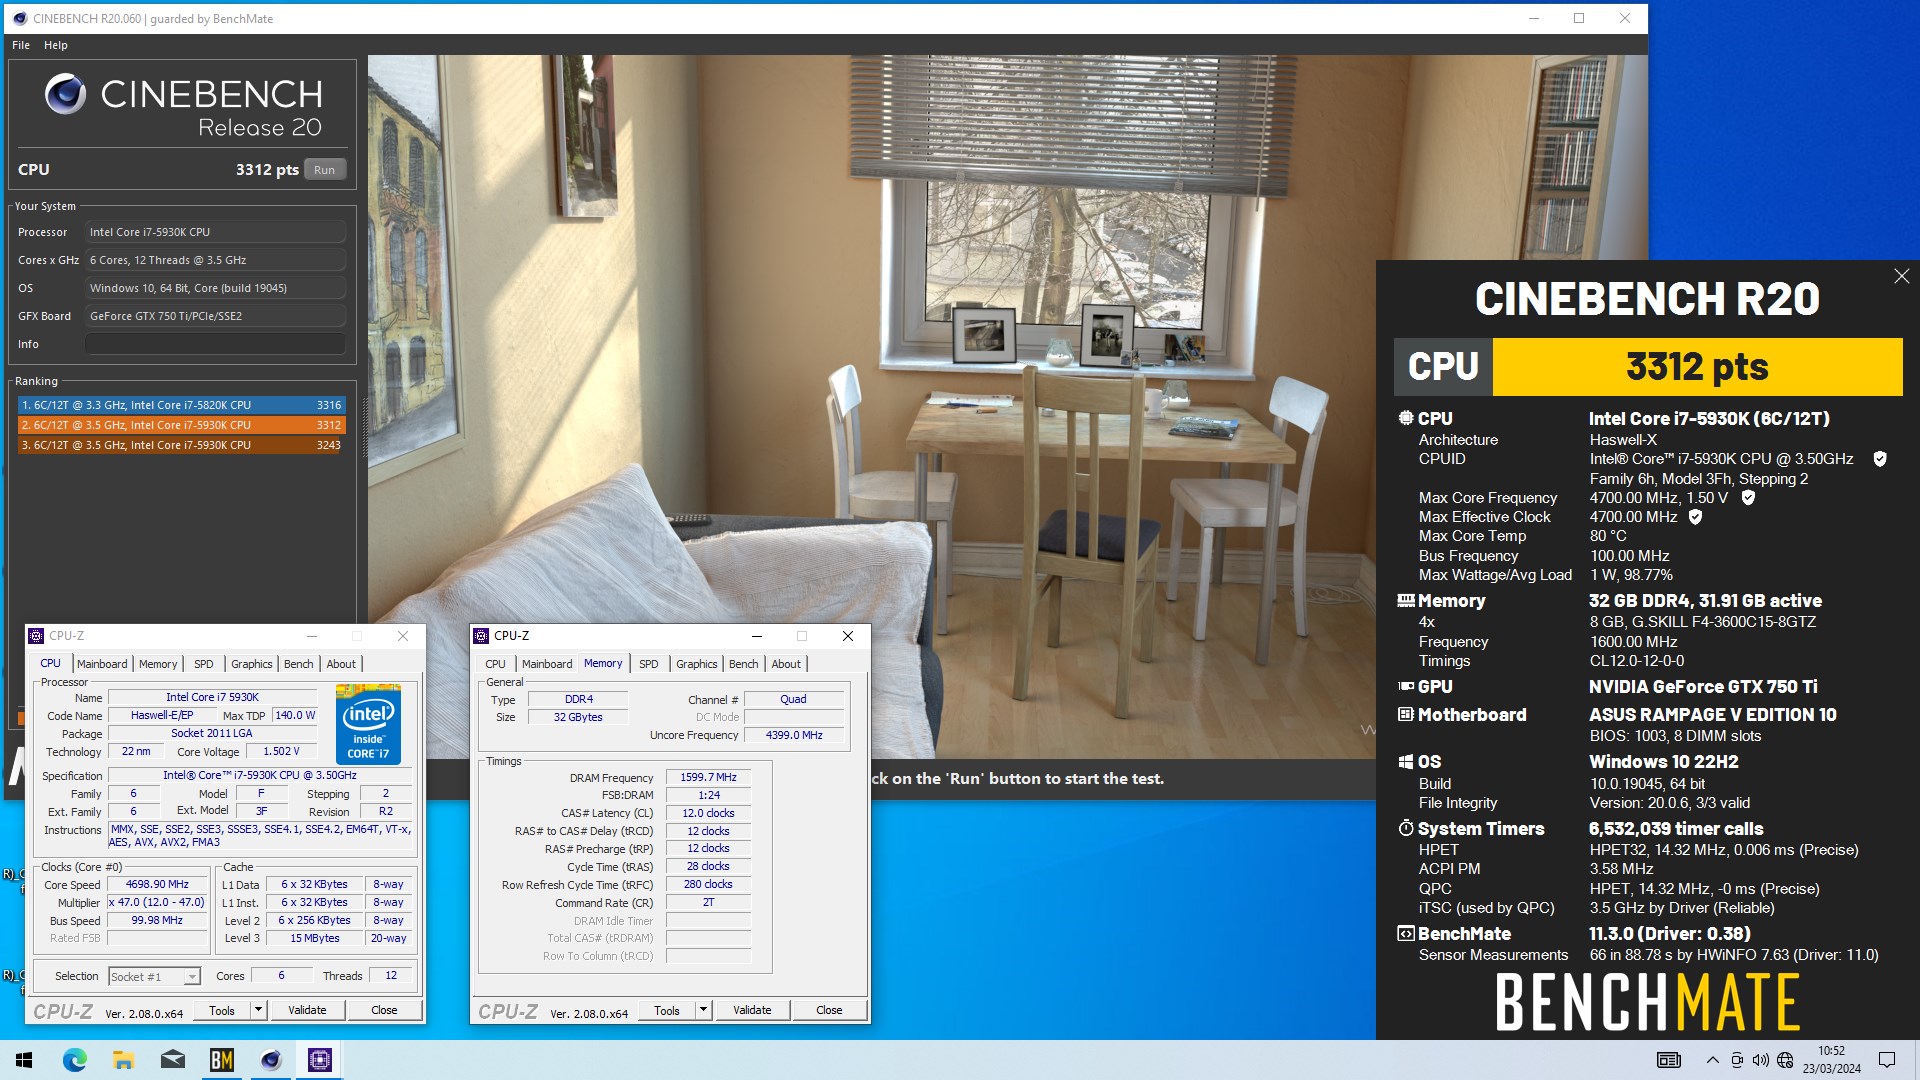
Task: Click the Cinebench logo sphere icon
Action: coord(66,94)
